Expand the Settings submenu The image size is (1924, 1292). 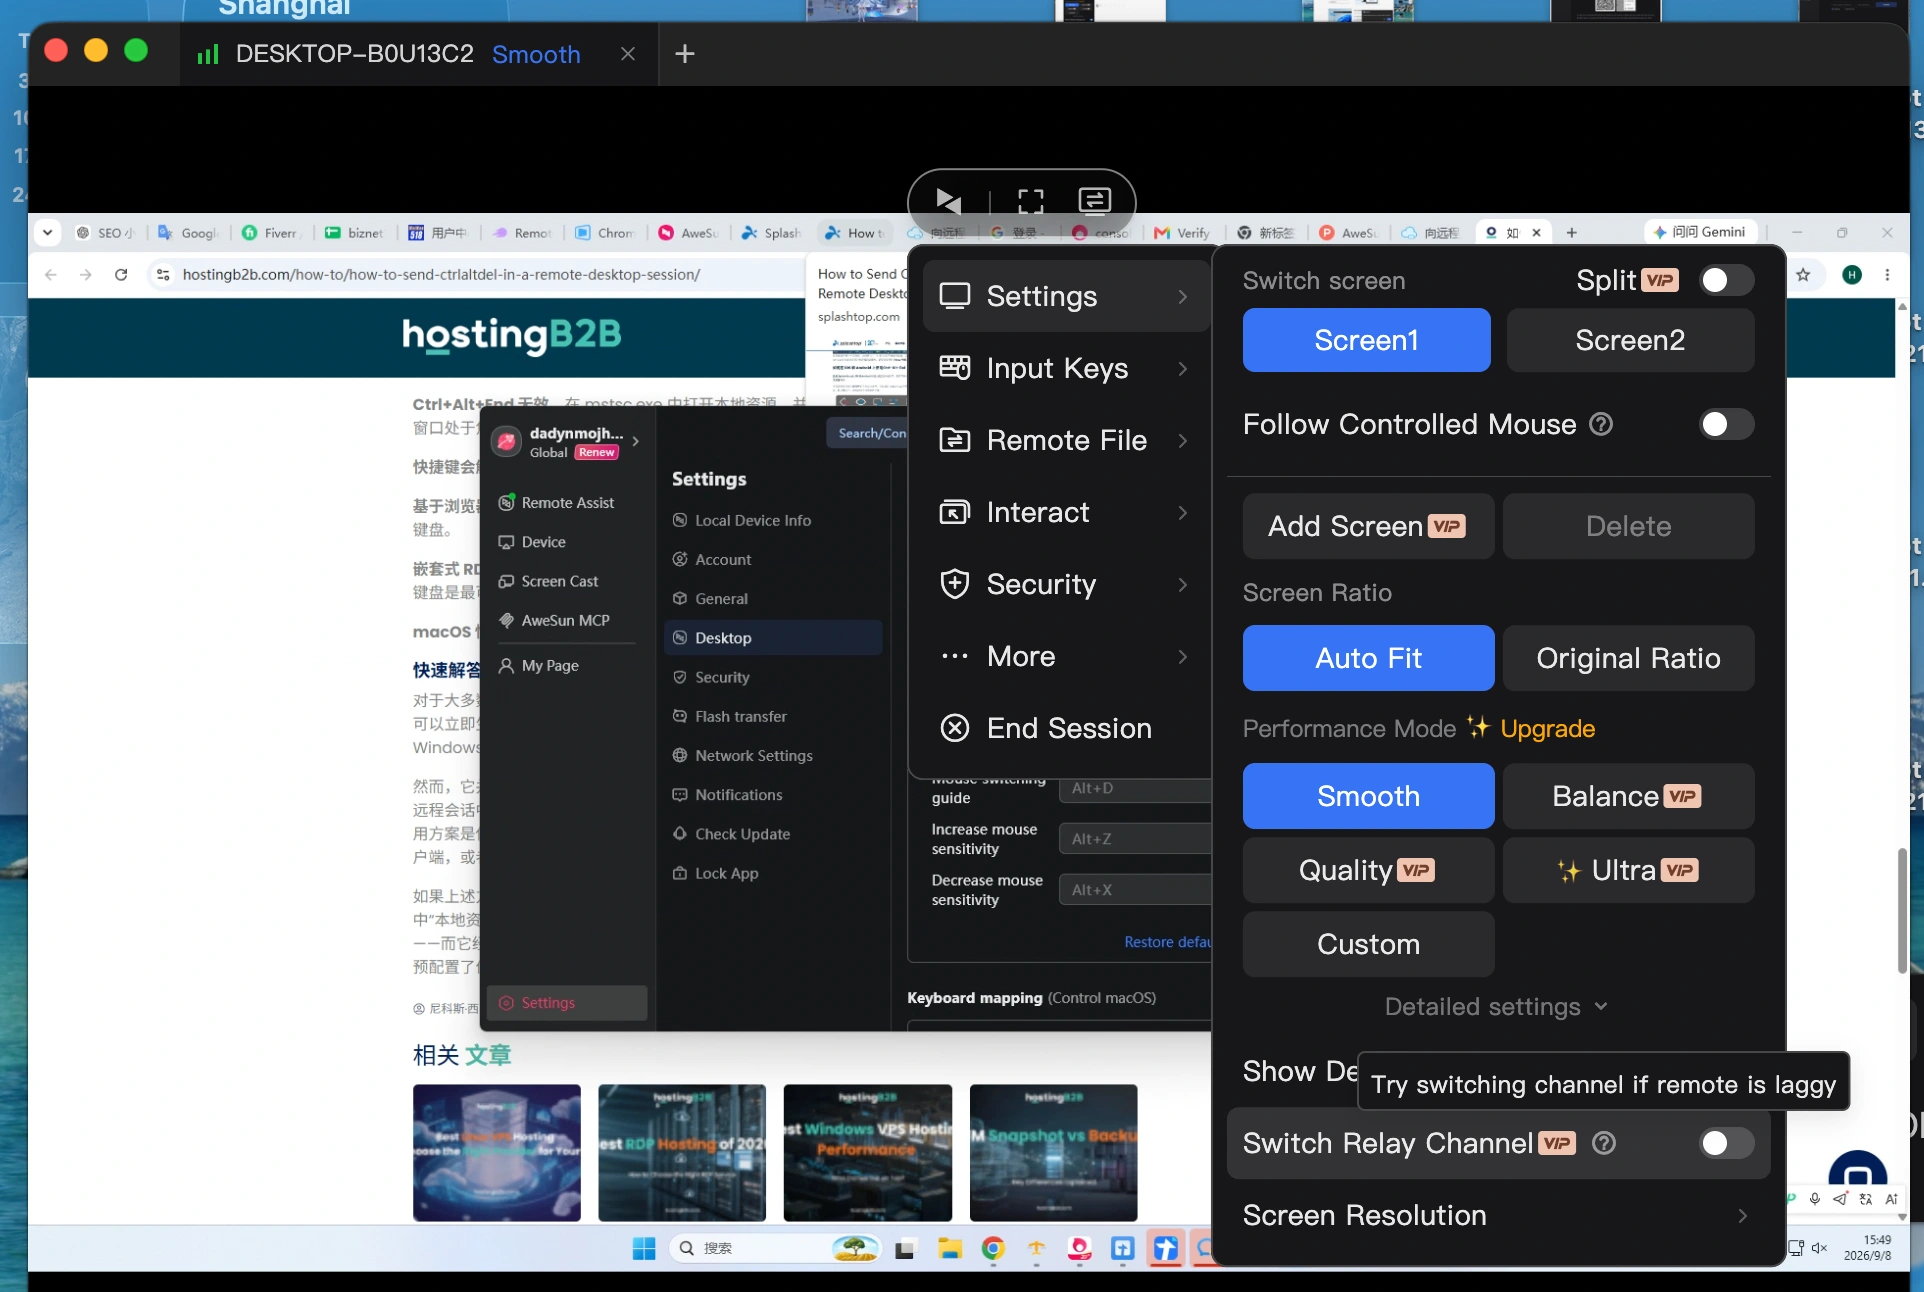[1066, 296]
